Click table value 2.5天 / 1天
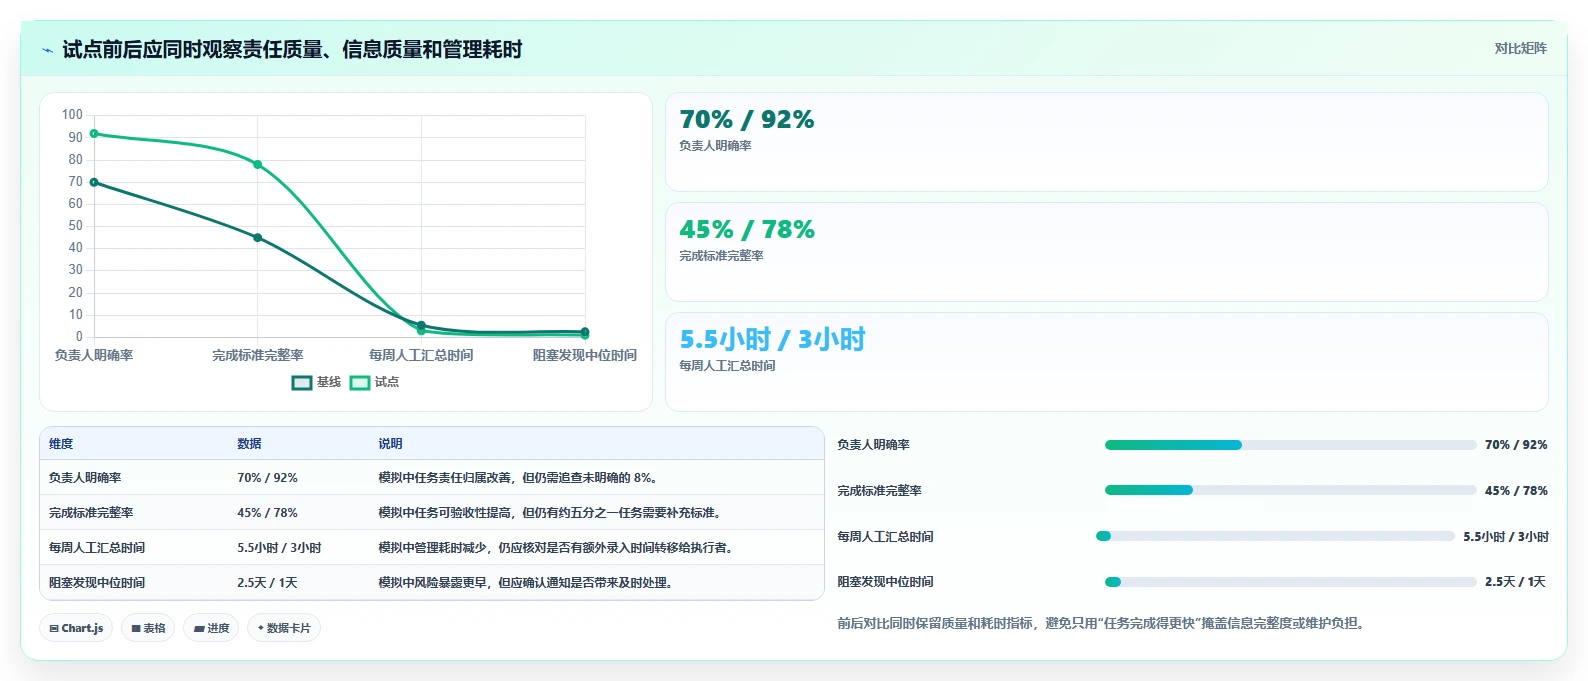The image size is (1588, 681). pos(267,583)
